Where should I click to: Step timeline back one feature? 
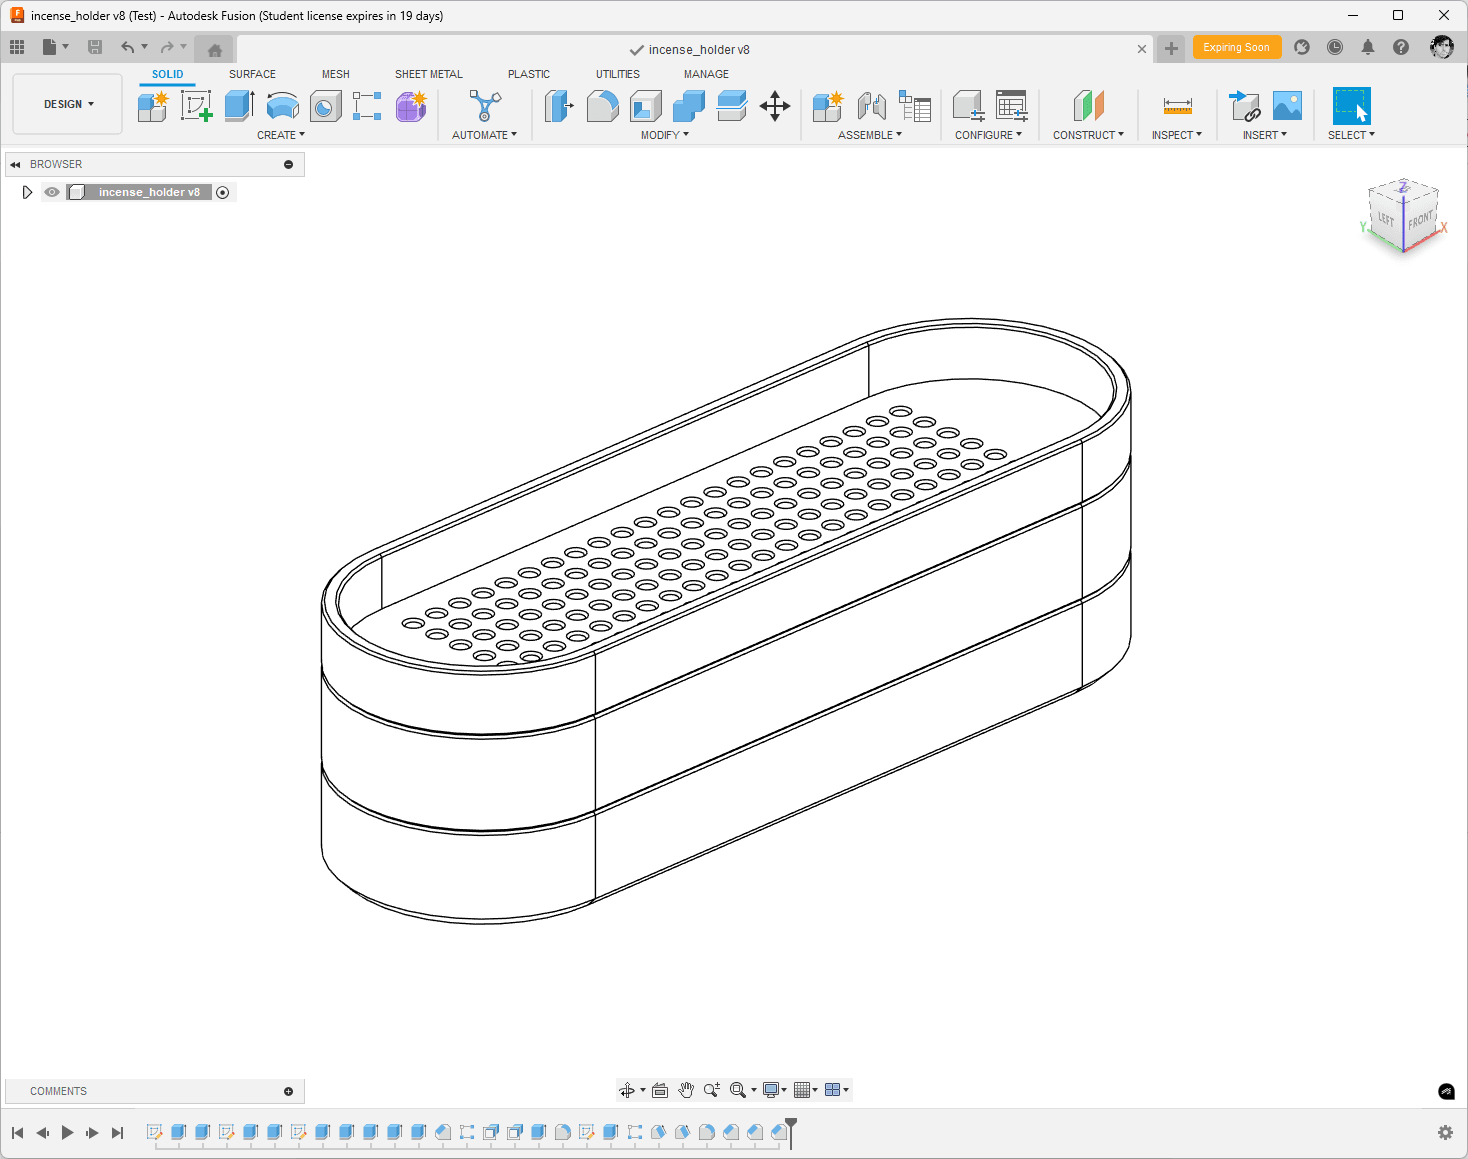tap(42, 1133)
